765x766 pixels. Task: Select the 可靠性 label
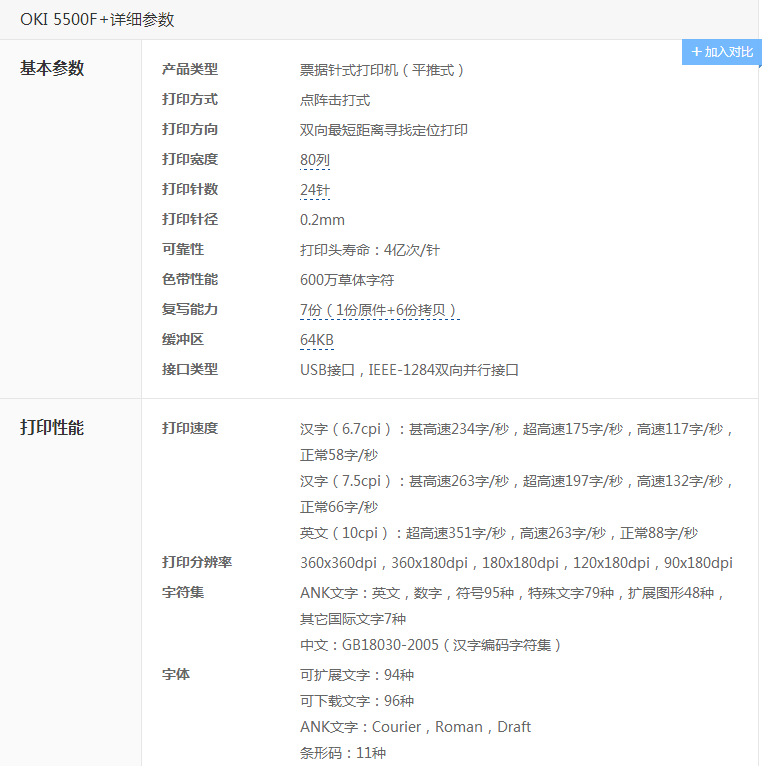pos(183,249)
